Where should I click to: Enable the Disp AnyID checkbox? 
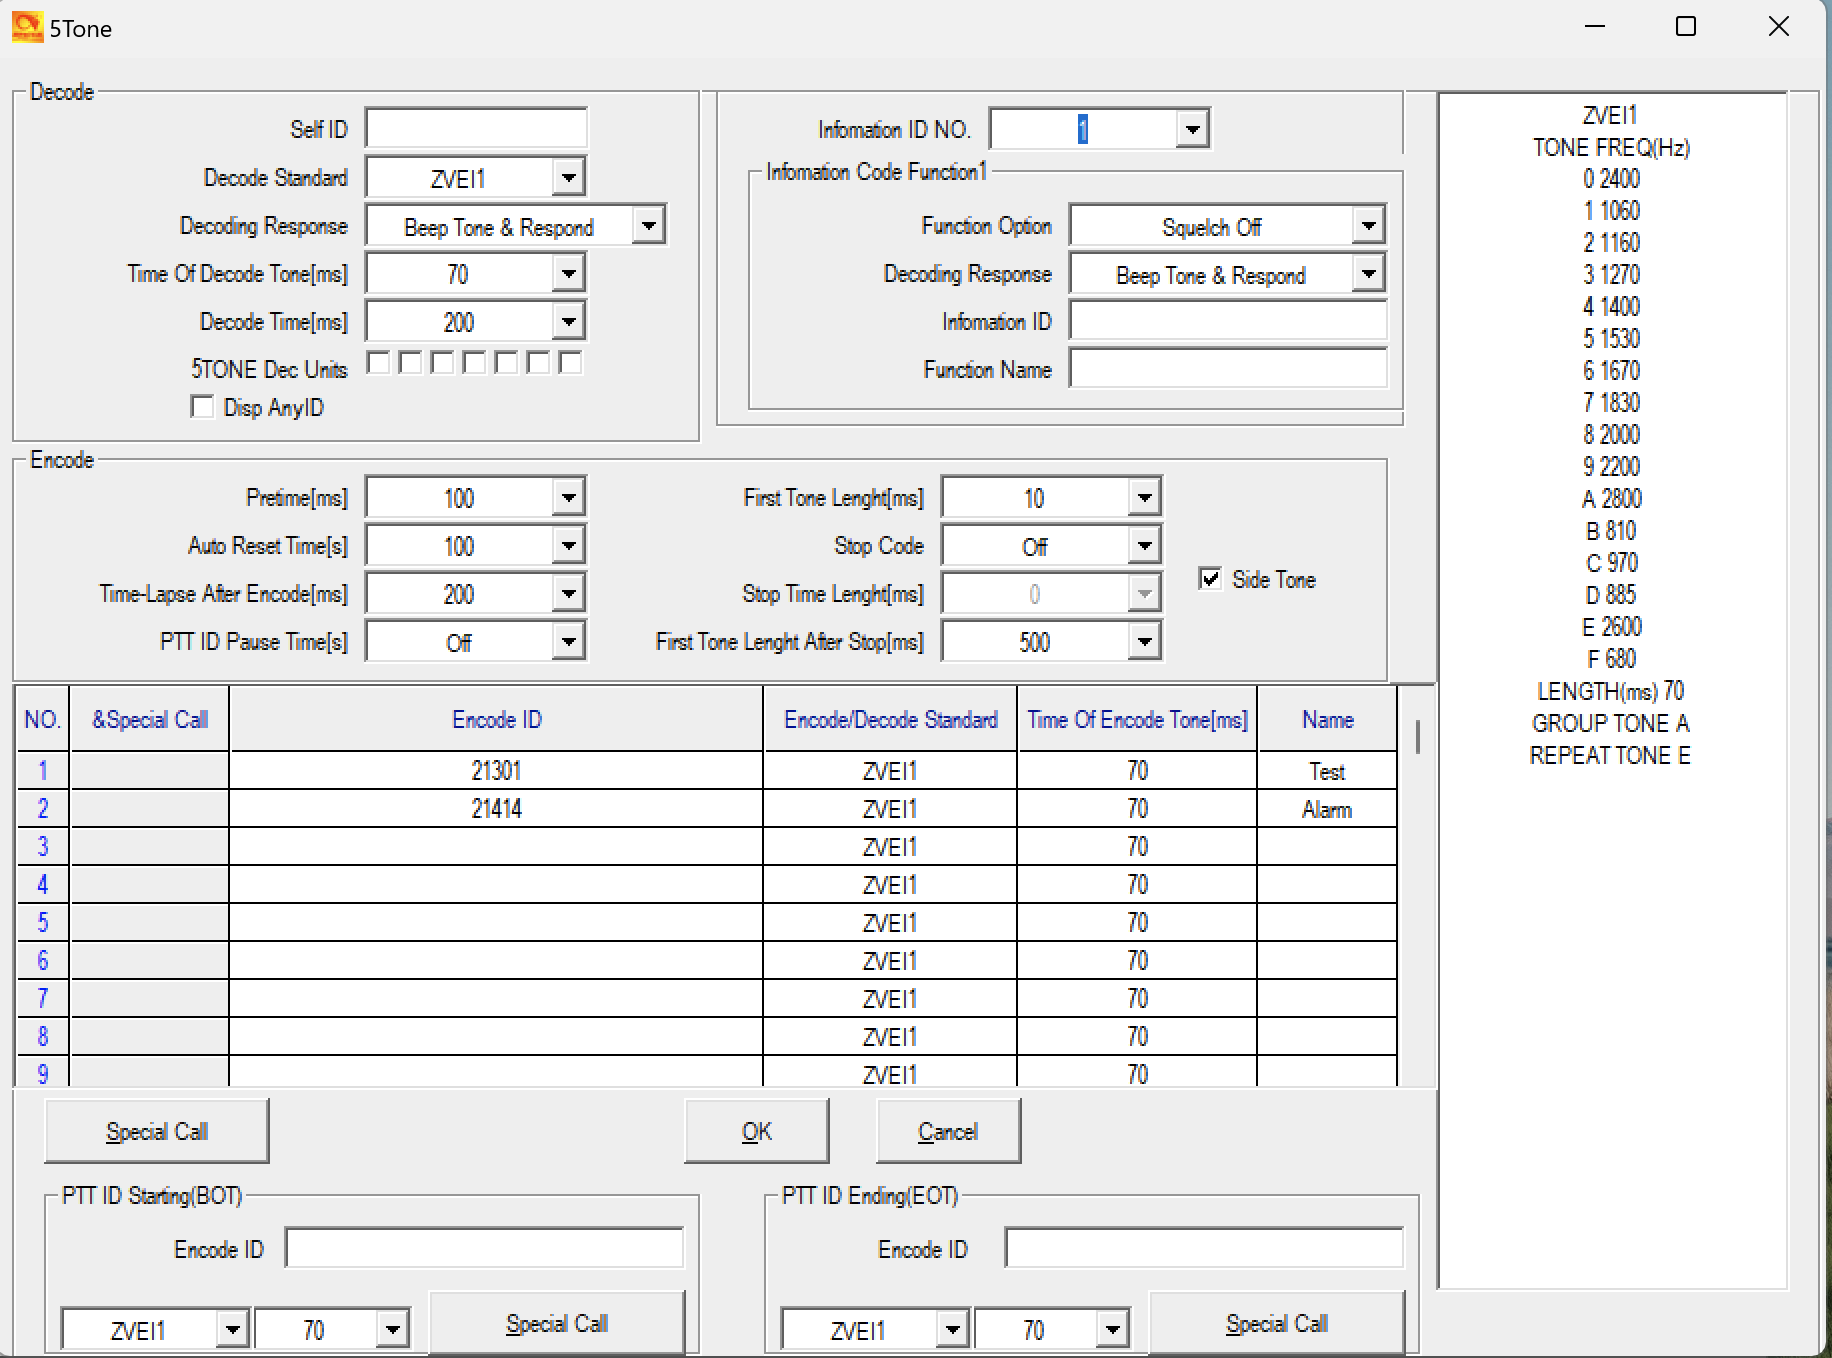pyautogui.click(x=202, y=407)
